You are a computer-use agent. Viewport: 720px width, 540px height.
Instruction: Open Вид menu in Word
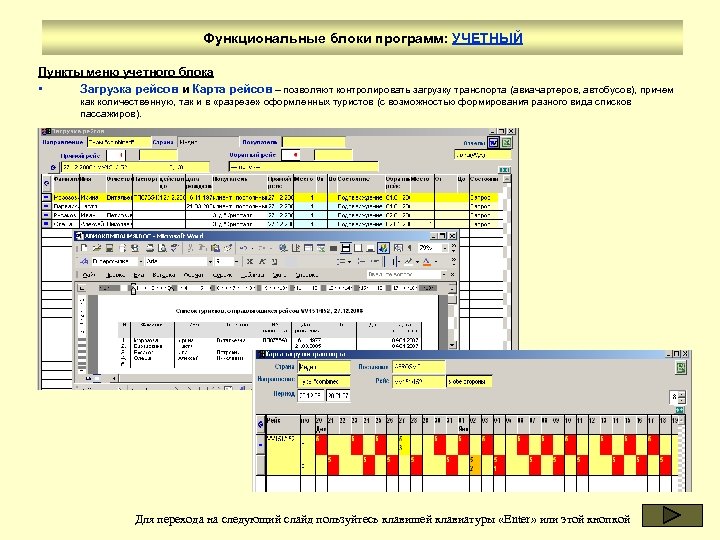pyautogui.click(x=139, y=275)
